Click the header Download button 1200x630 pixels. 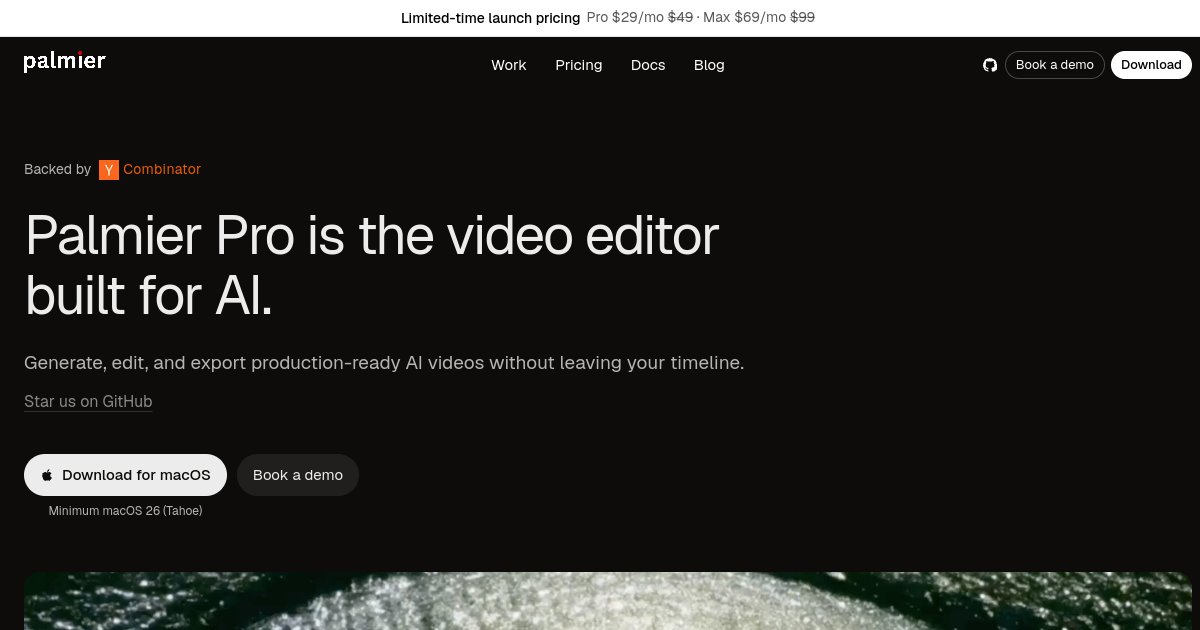tap(1151, 65)
